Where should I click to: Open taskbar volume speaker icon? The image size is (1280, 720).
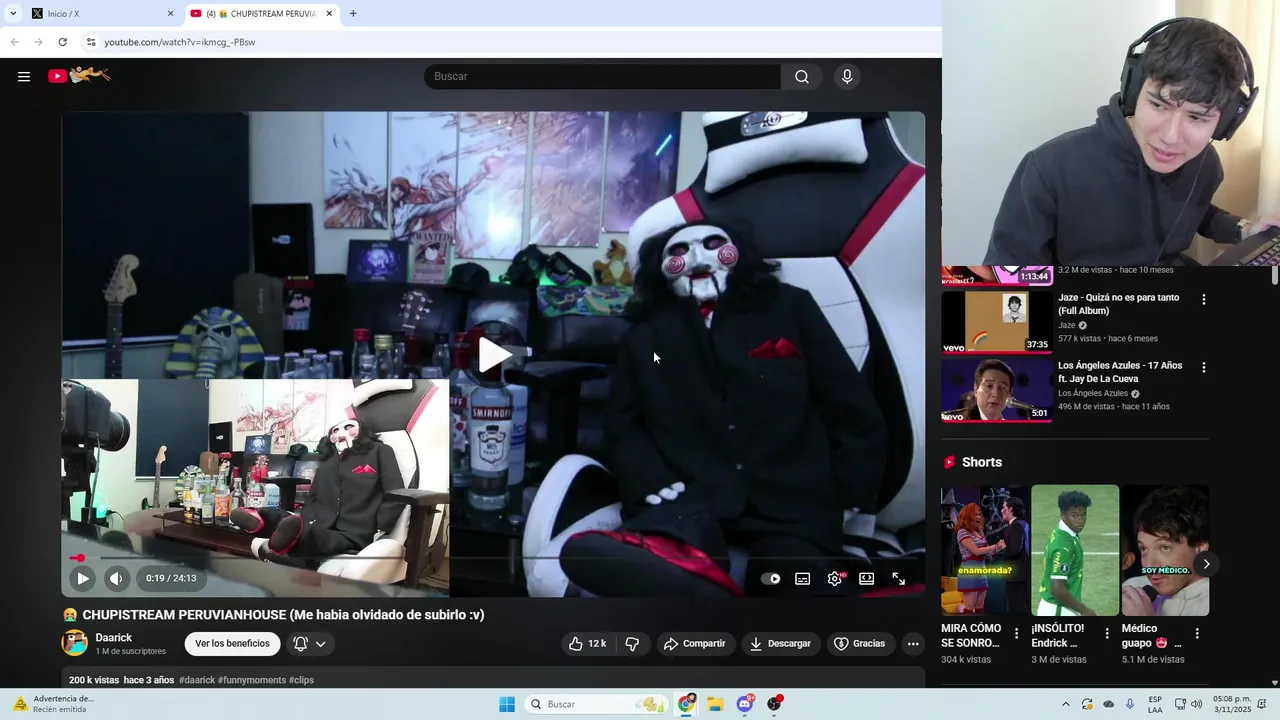pos(1196,704)
